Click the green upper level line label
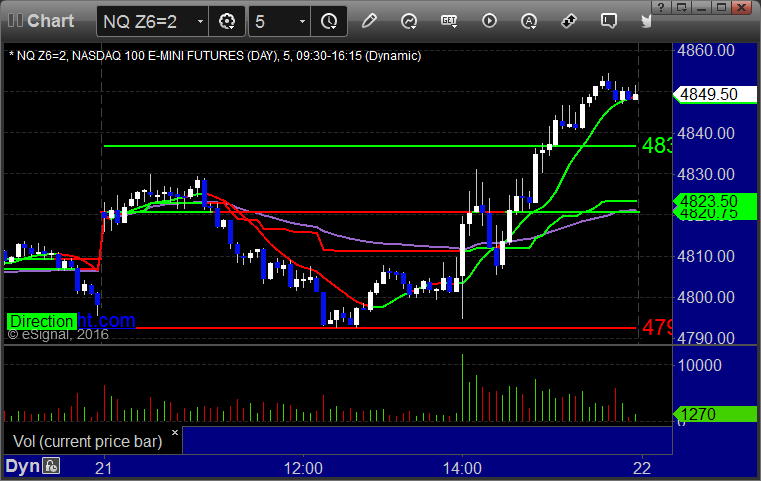Screen dimensions: 761x481 coord(657,145)
